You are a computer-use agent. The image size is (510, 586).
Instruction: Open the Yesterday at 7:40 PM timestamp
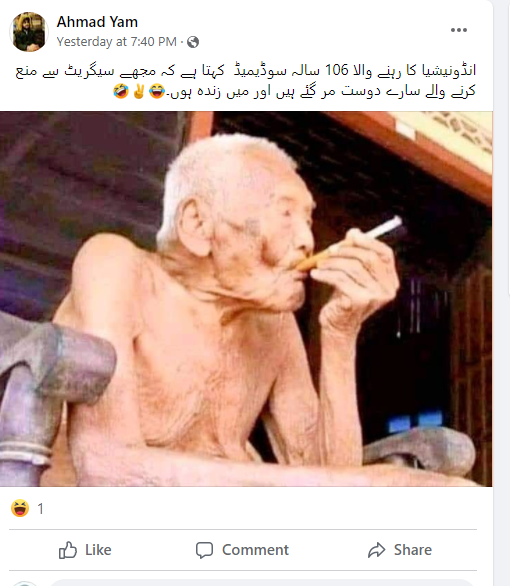click(x=117, y=41)
